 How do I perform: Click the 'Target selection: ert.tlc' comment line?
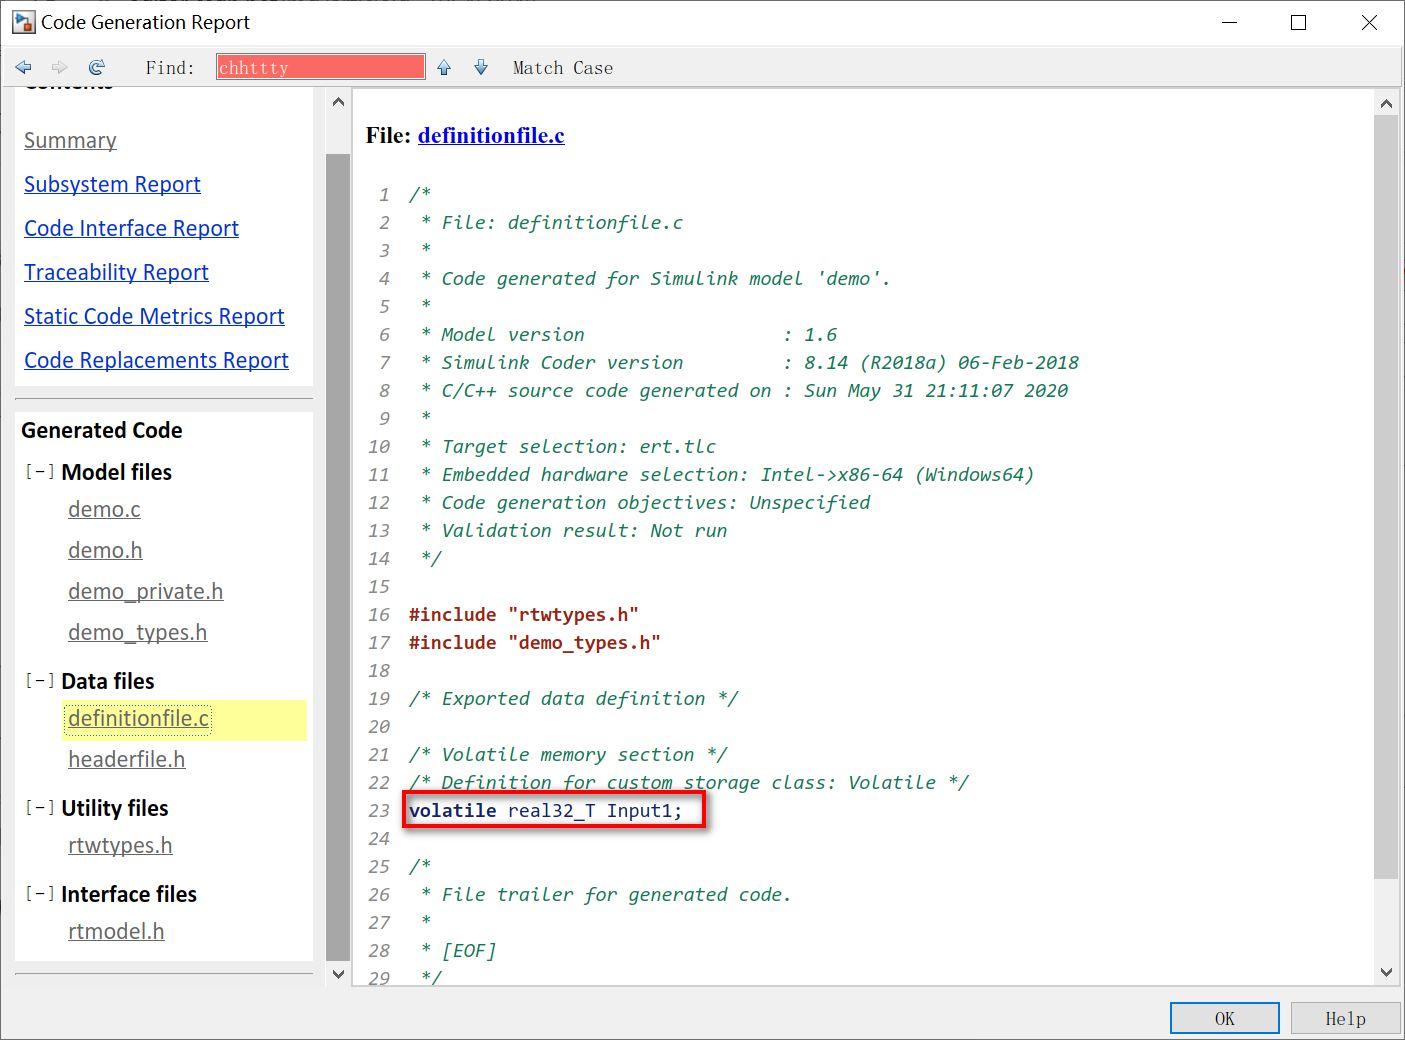[568, 446]
